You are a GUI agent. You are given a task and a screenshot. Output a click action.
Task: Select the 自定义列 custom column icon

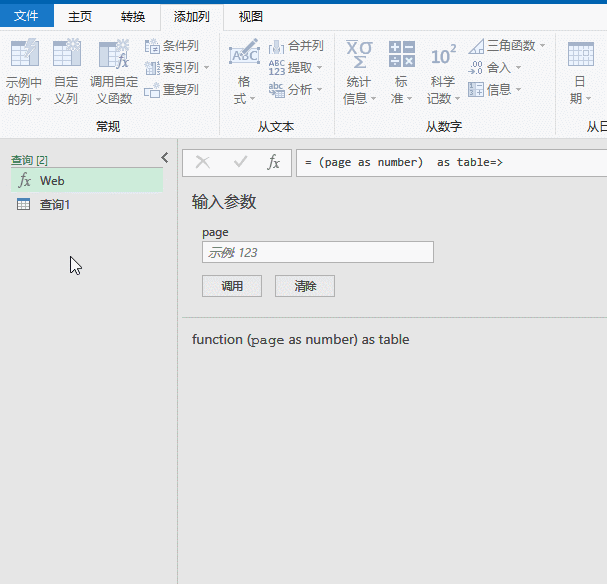pyautogui.click(x=67, y=53)
